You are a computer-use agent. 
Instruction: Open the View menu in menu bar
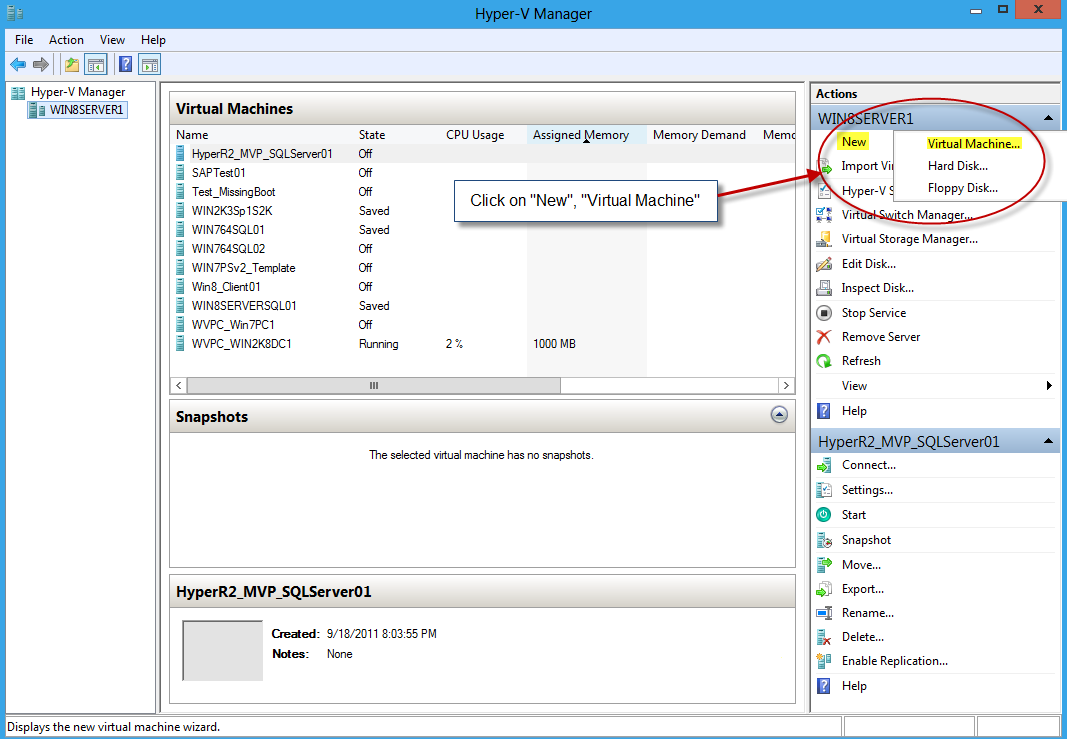(x=112, y=40)
